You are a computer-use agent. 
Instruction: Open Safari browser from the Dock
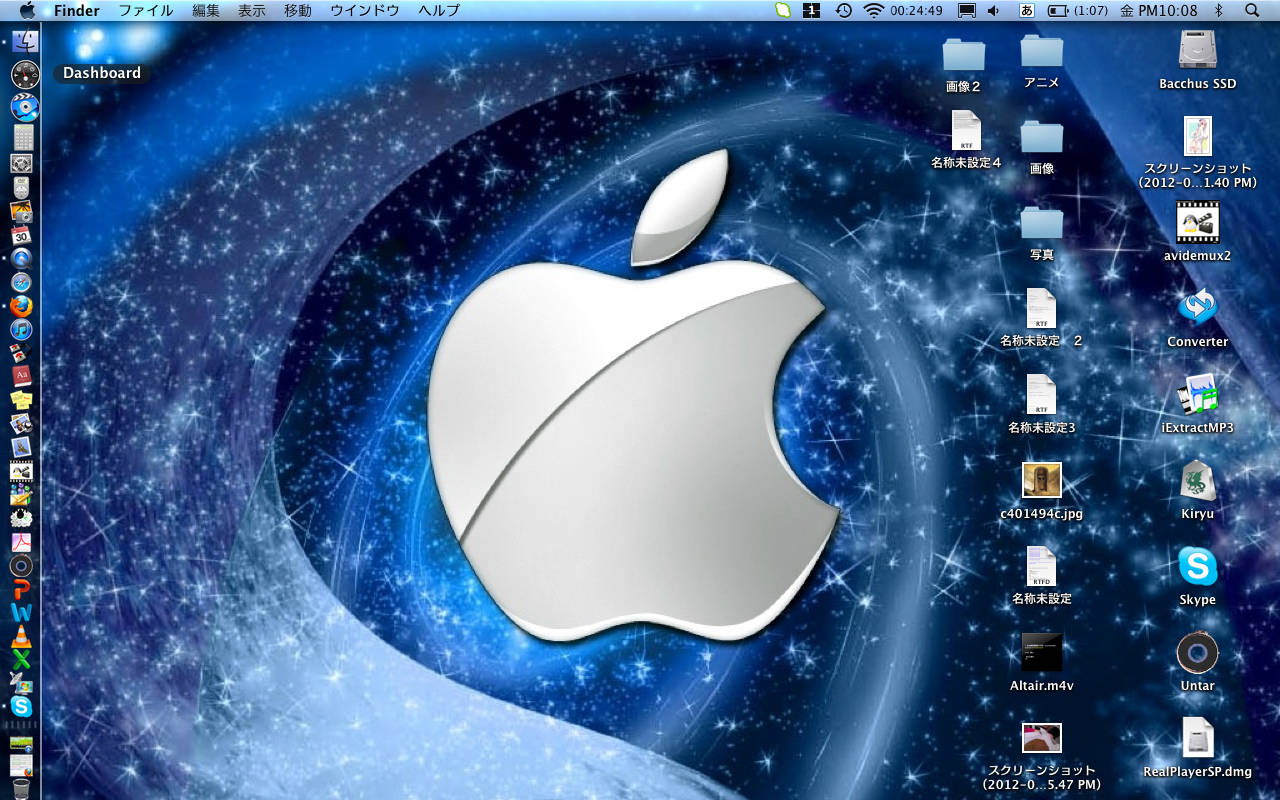[x=22, y=283]
